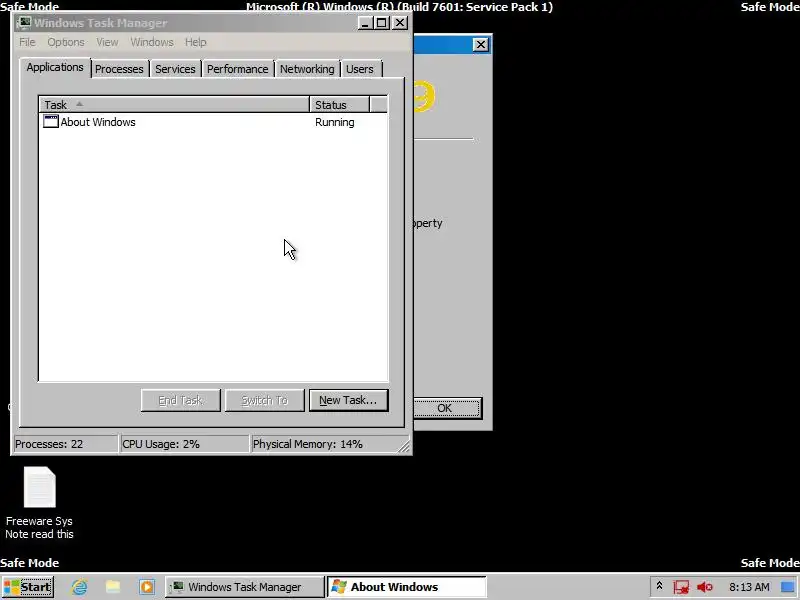This screenshot has width=800, height=600.
Task: Select the About Windows task row
Action: pyautogui.click(x=213, y=122)
